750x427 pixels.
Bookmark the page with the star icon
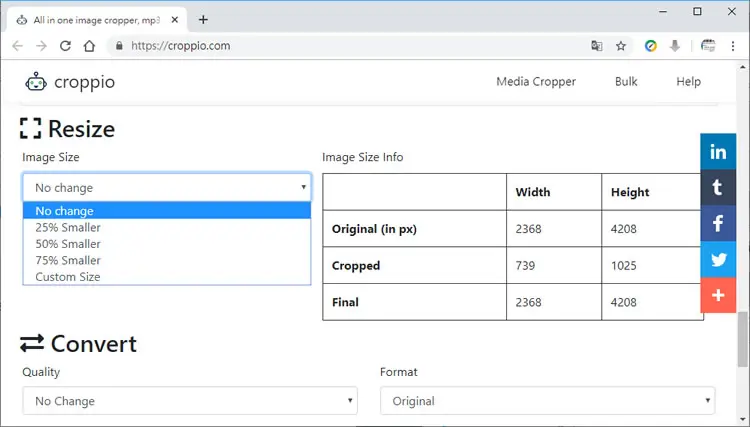(621, 46)
